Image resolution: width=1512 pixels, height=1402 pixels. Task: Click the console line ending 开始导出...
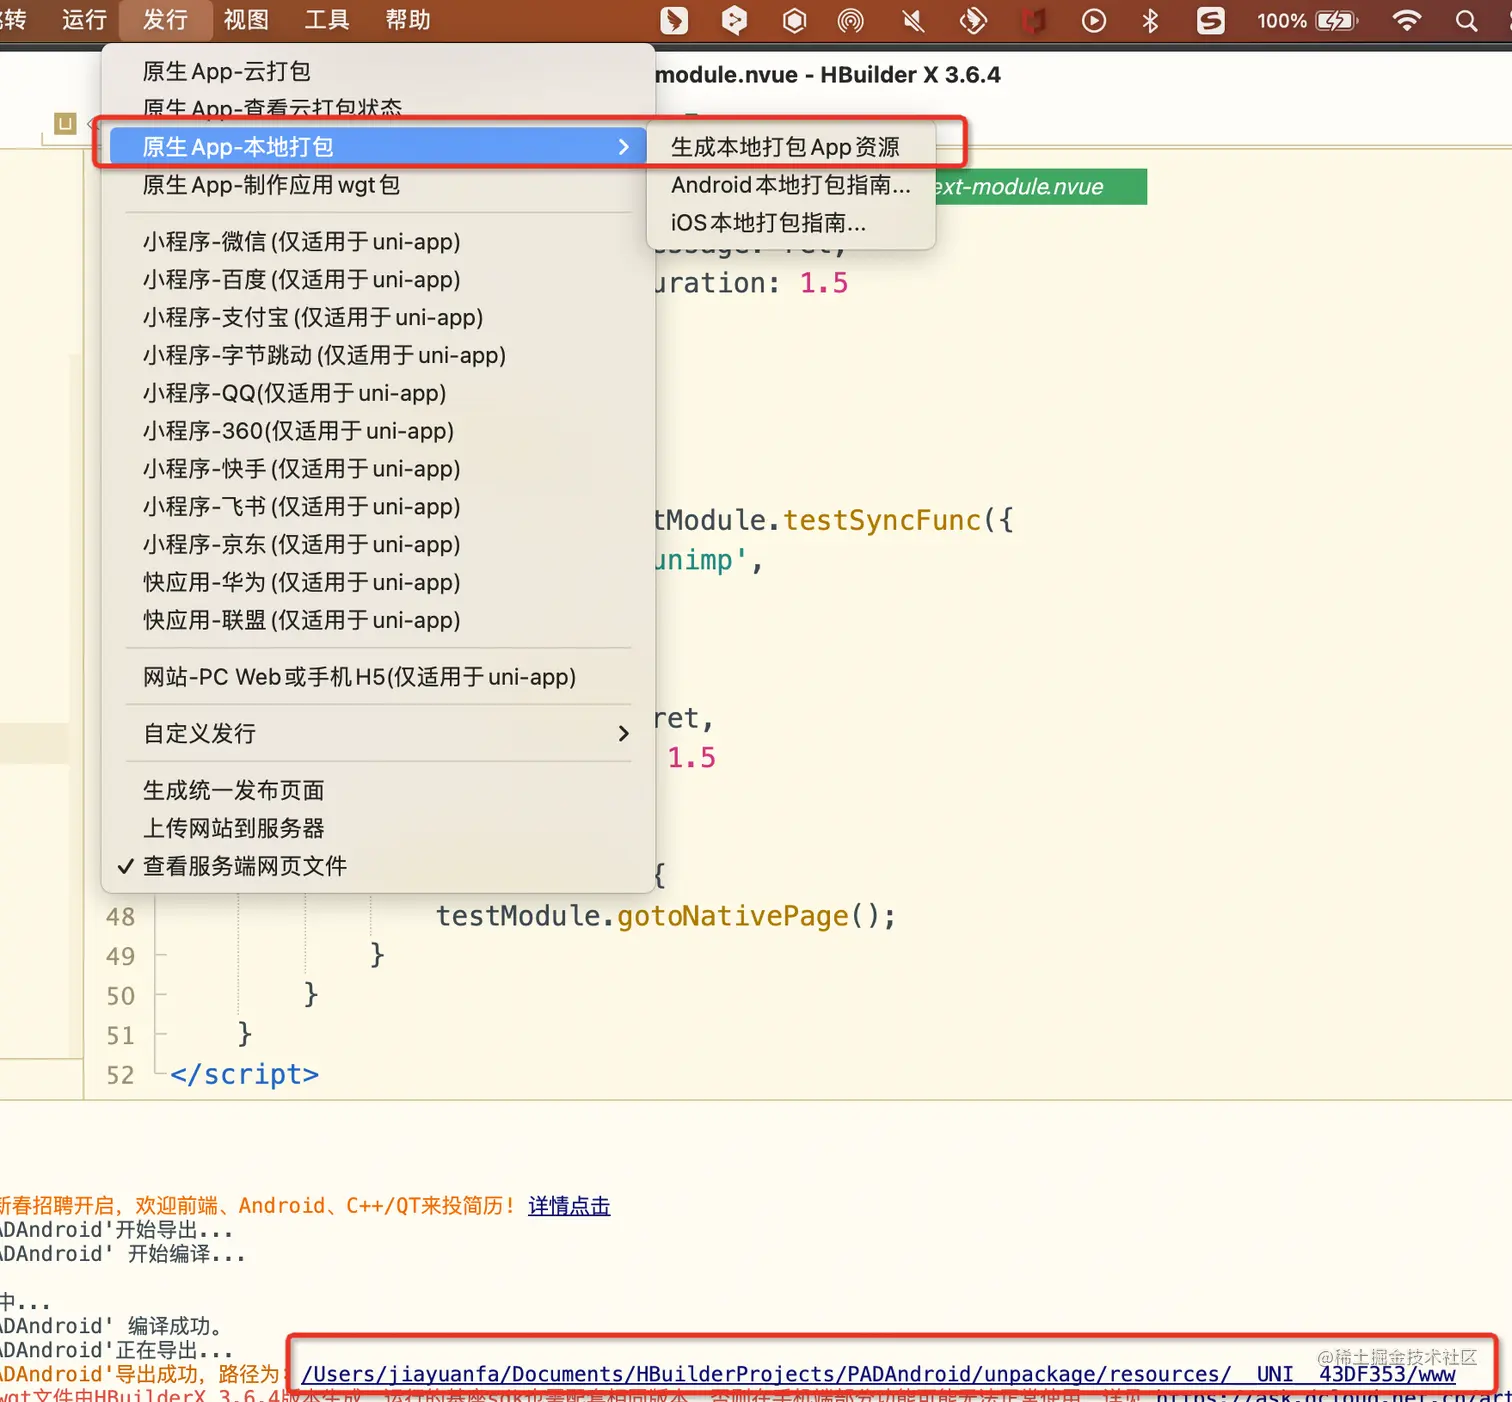117,1230
